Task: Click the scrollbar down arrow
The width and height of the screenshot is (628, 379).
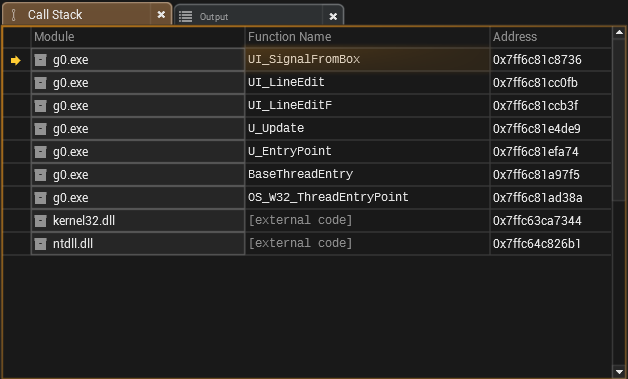Action: [619, 371]
